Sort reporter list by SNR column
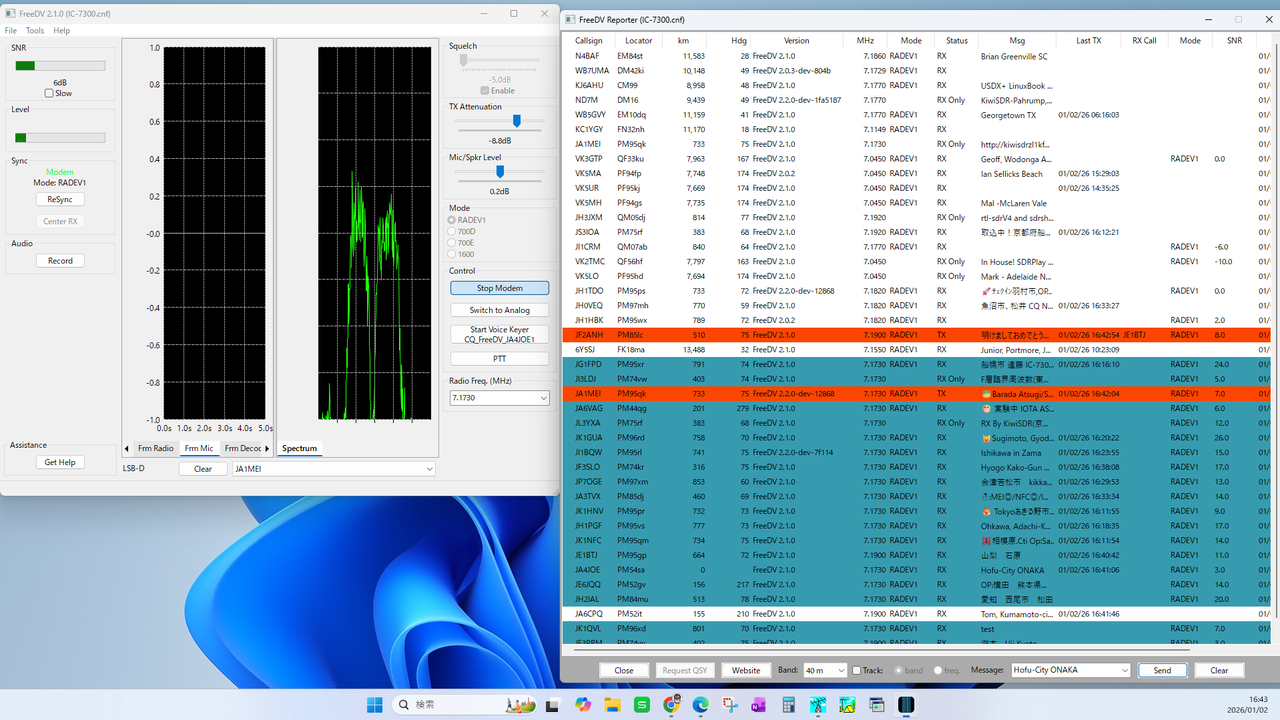The width and height of the screenshot is (1280, 720). coord(1234,41)
